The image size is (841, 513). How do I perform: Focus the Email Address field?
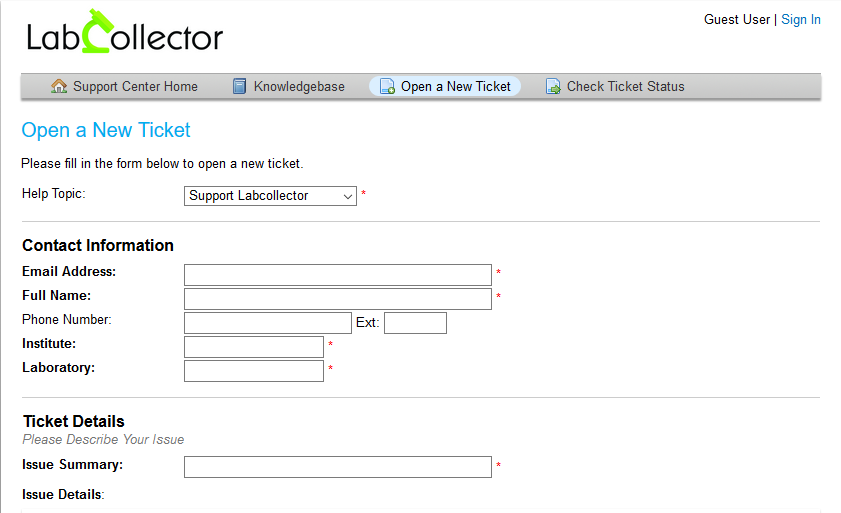(x=338, y=275)
